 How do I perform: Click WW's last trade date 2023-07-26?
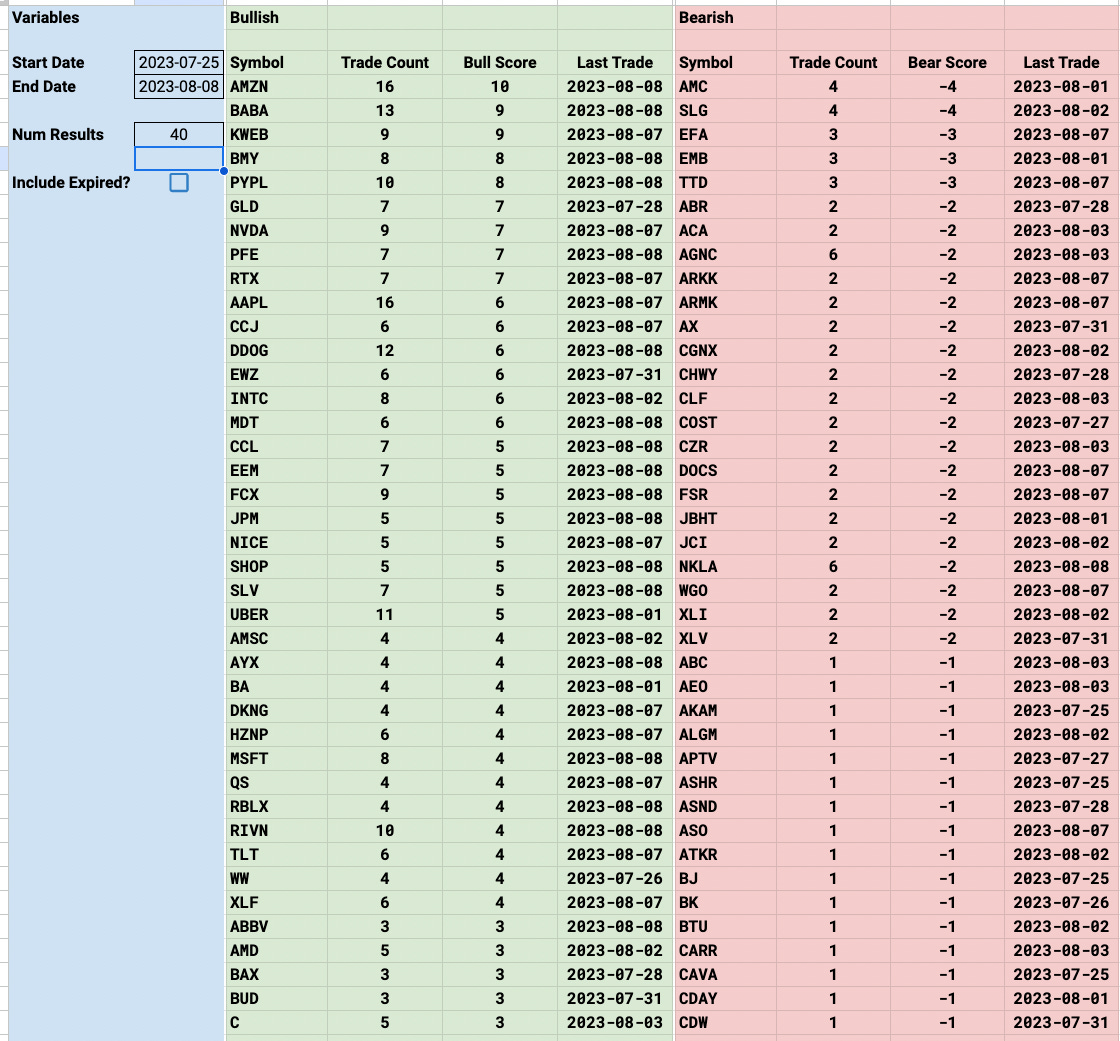coord(615,879)
